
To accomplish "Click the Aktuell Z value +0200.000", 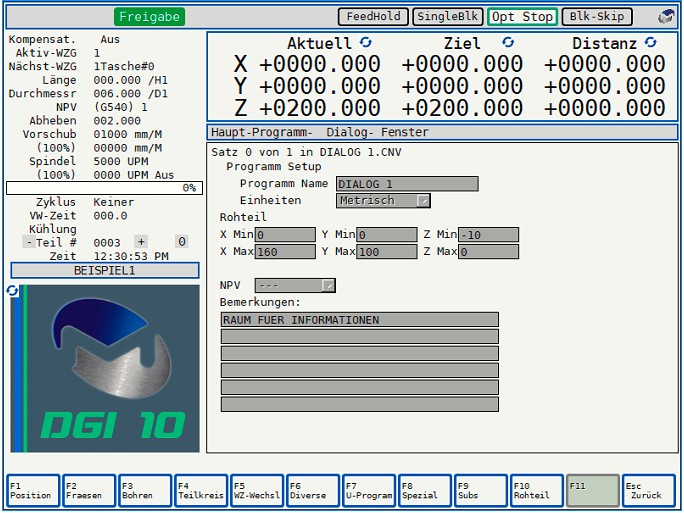I will (x=320, y=108).
